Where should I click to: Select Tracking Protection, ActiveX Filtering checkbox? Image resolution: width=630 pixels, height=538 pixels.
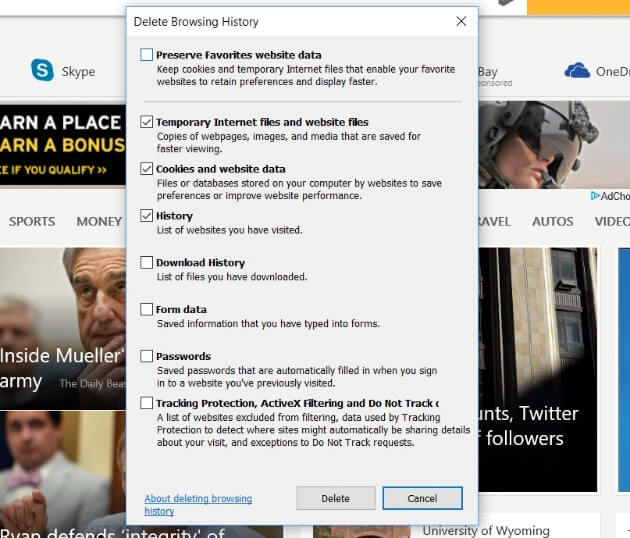[147, 403]
